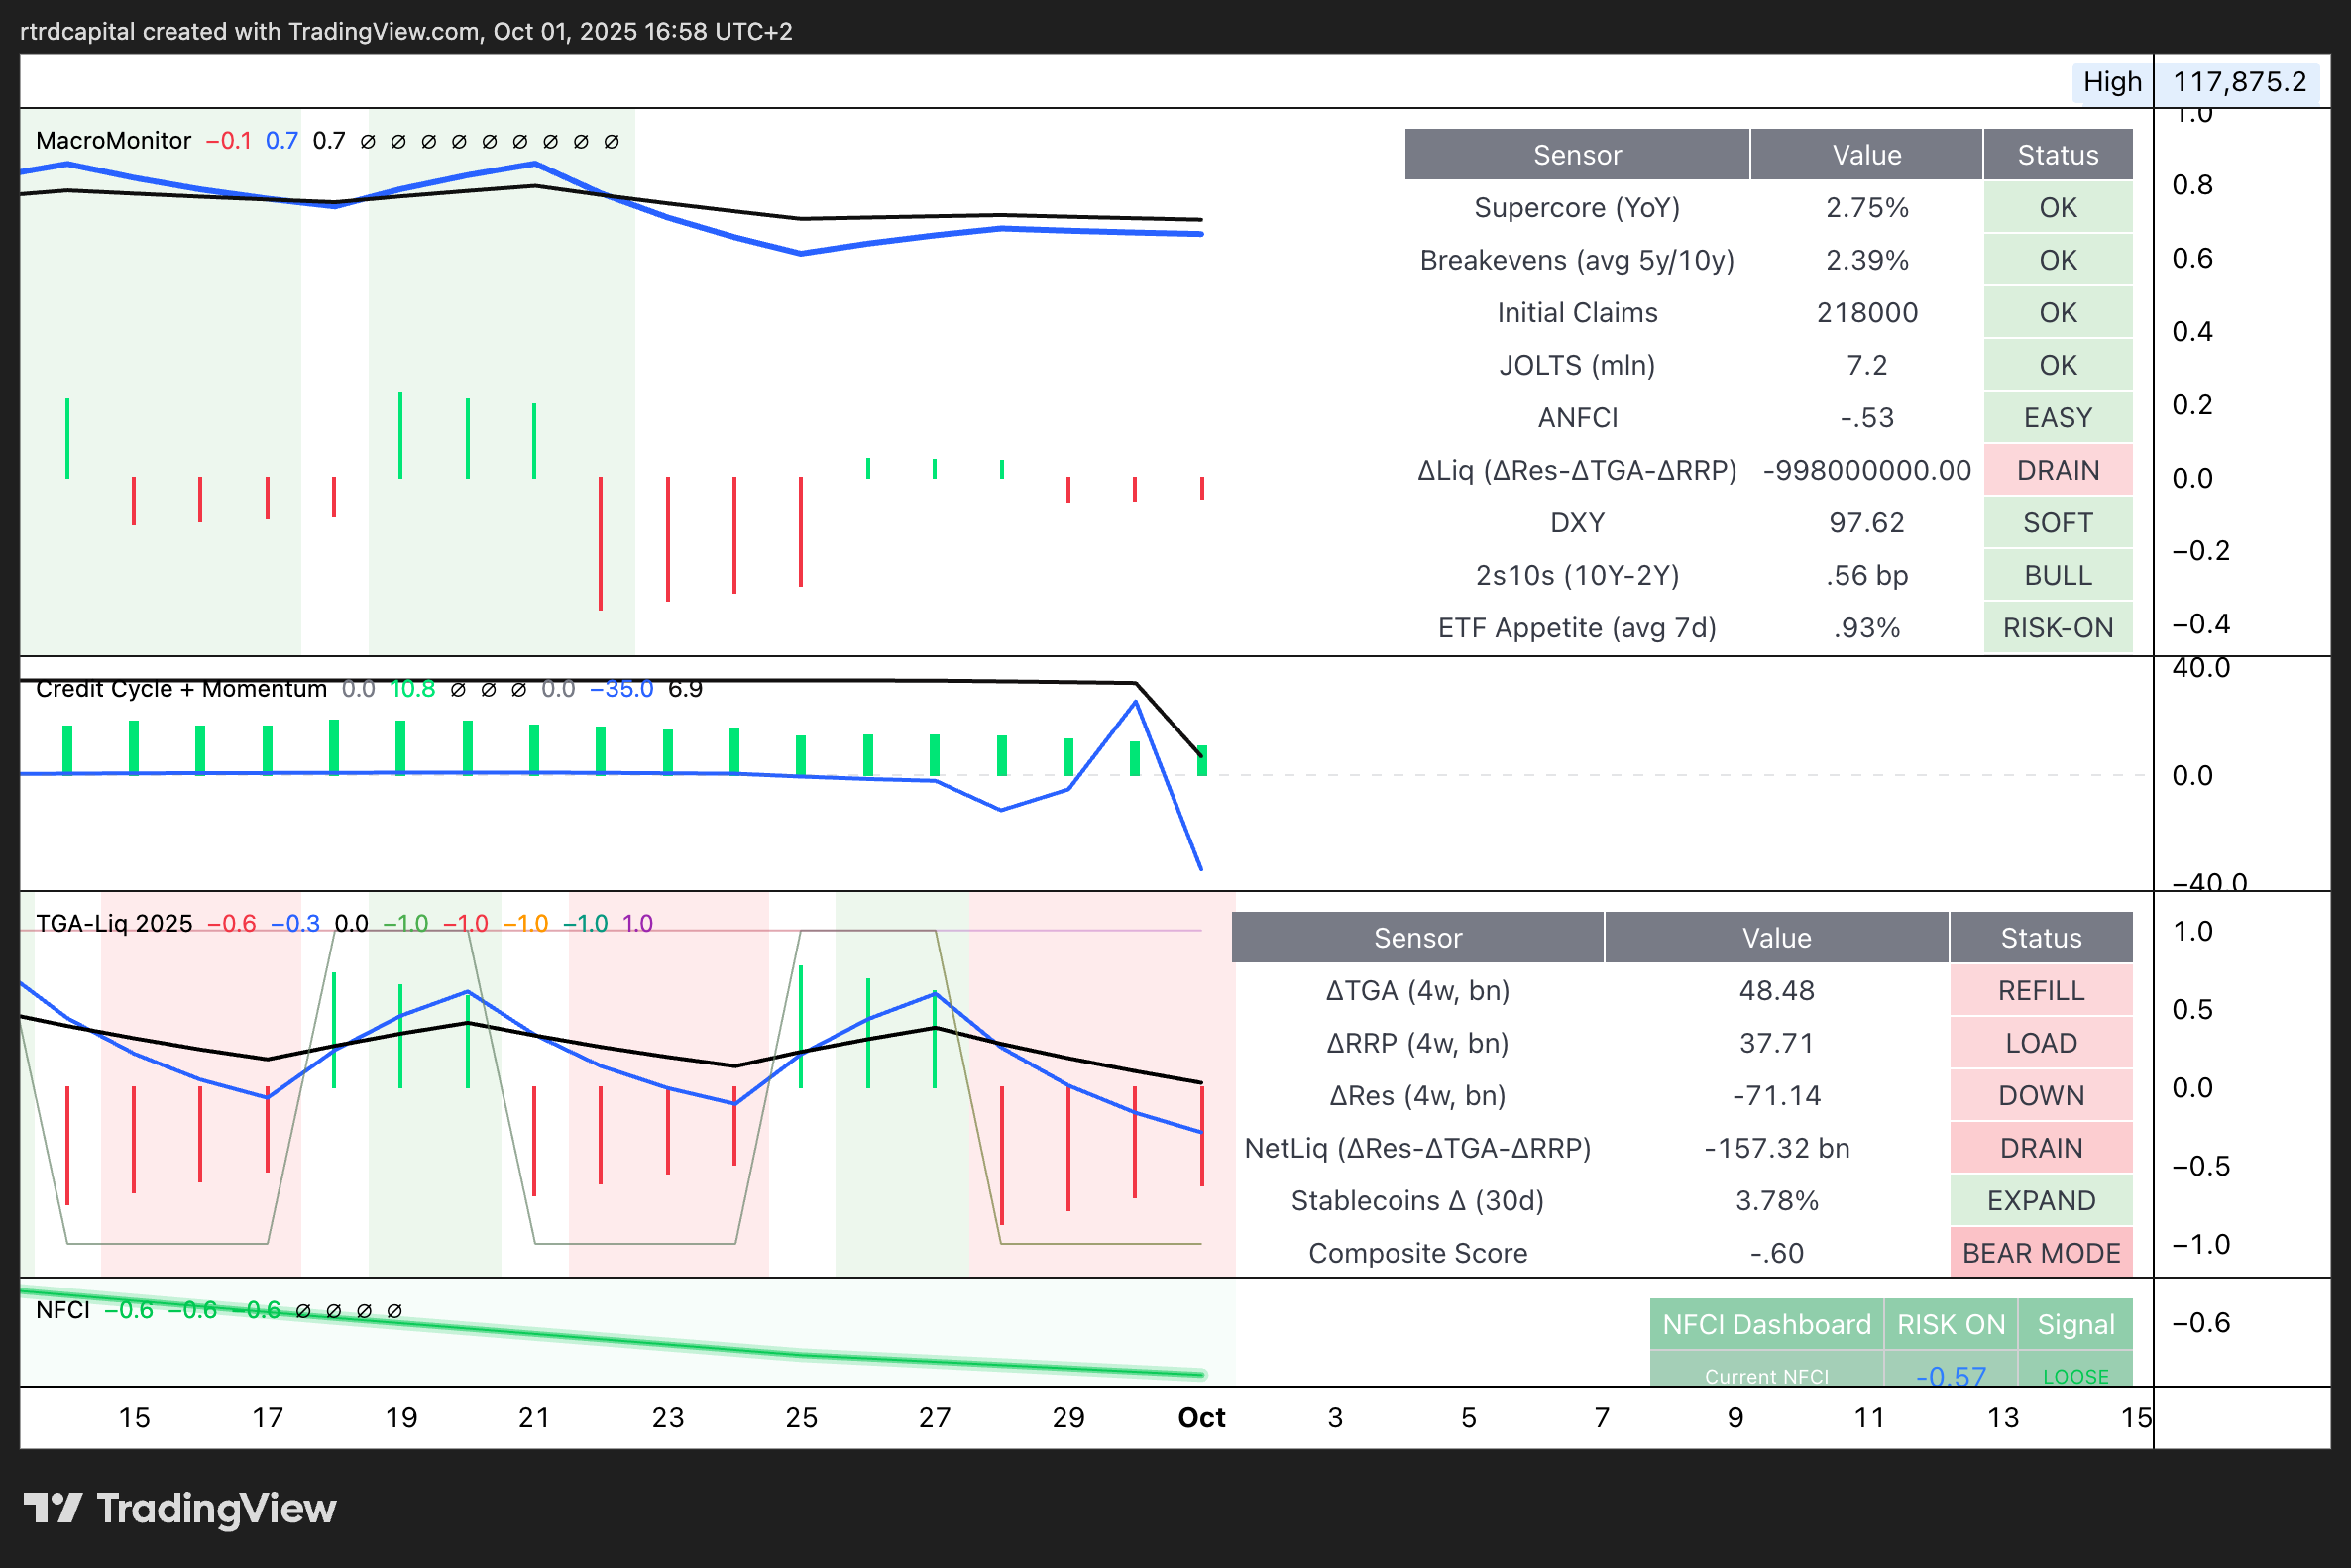Viewport: 2351px width, 1568px height.
Task: Click the TradingView logo icon
Action: [52, 1508]
